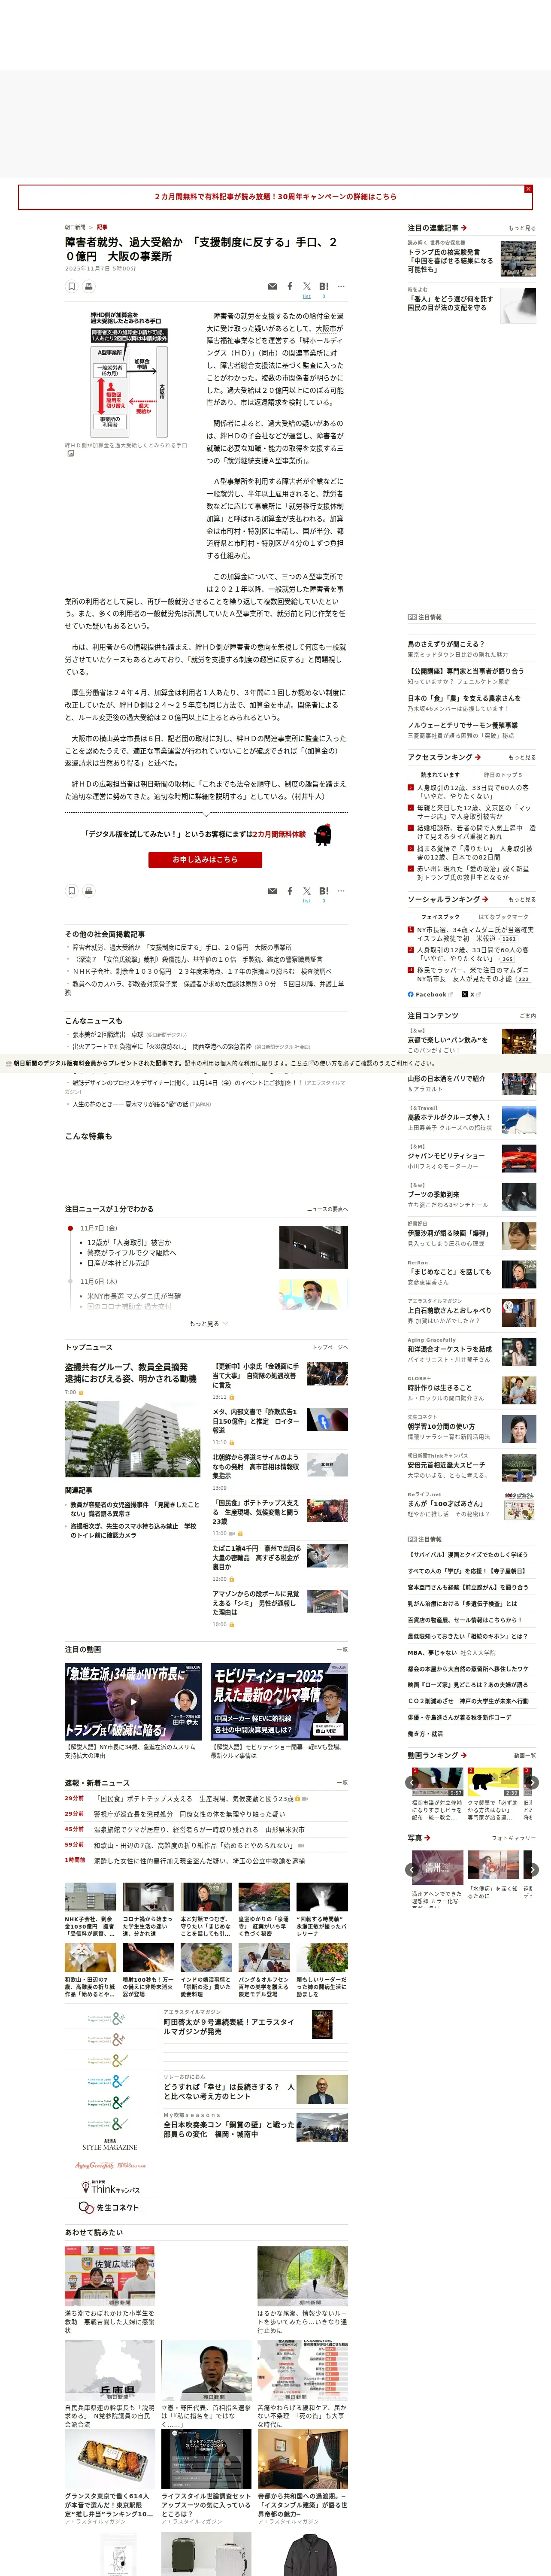Viewport: 551px width, 2576px height.
Task: Click the 写真 section red arrow
Action: [427, 1837]
